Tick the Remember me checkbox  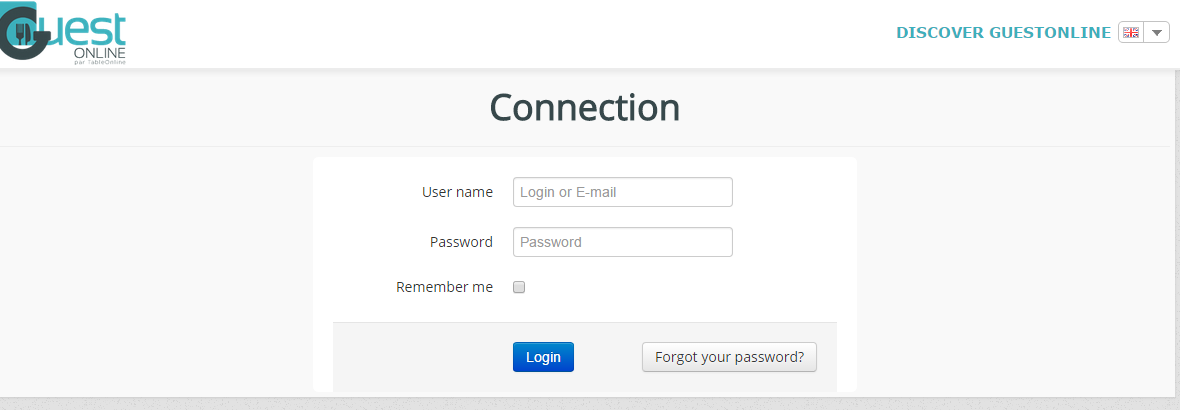coord(519,288)
